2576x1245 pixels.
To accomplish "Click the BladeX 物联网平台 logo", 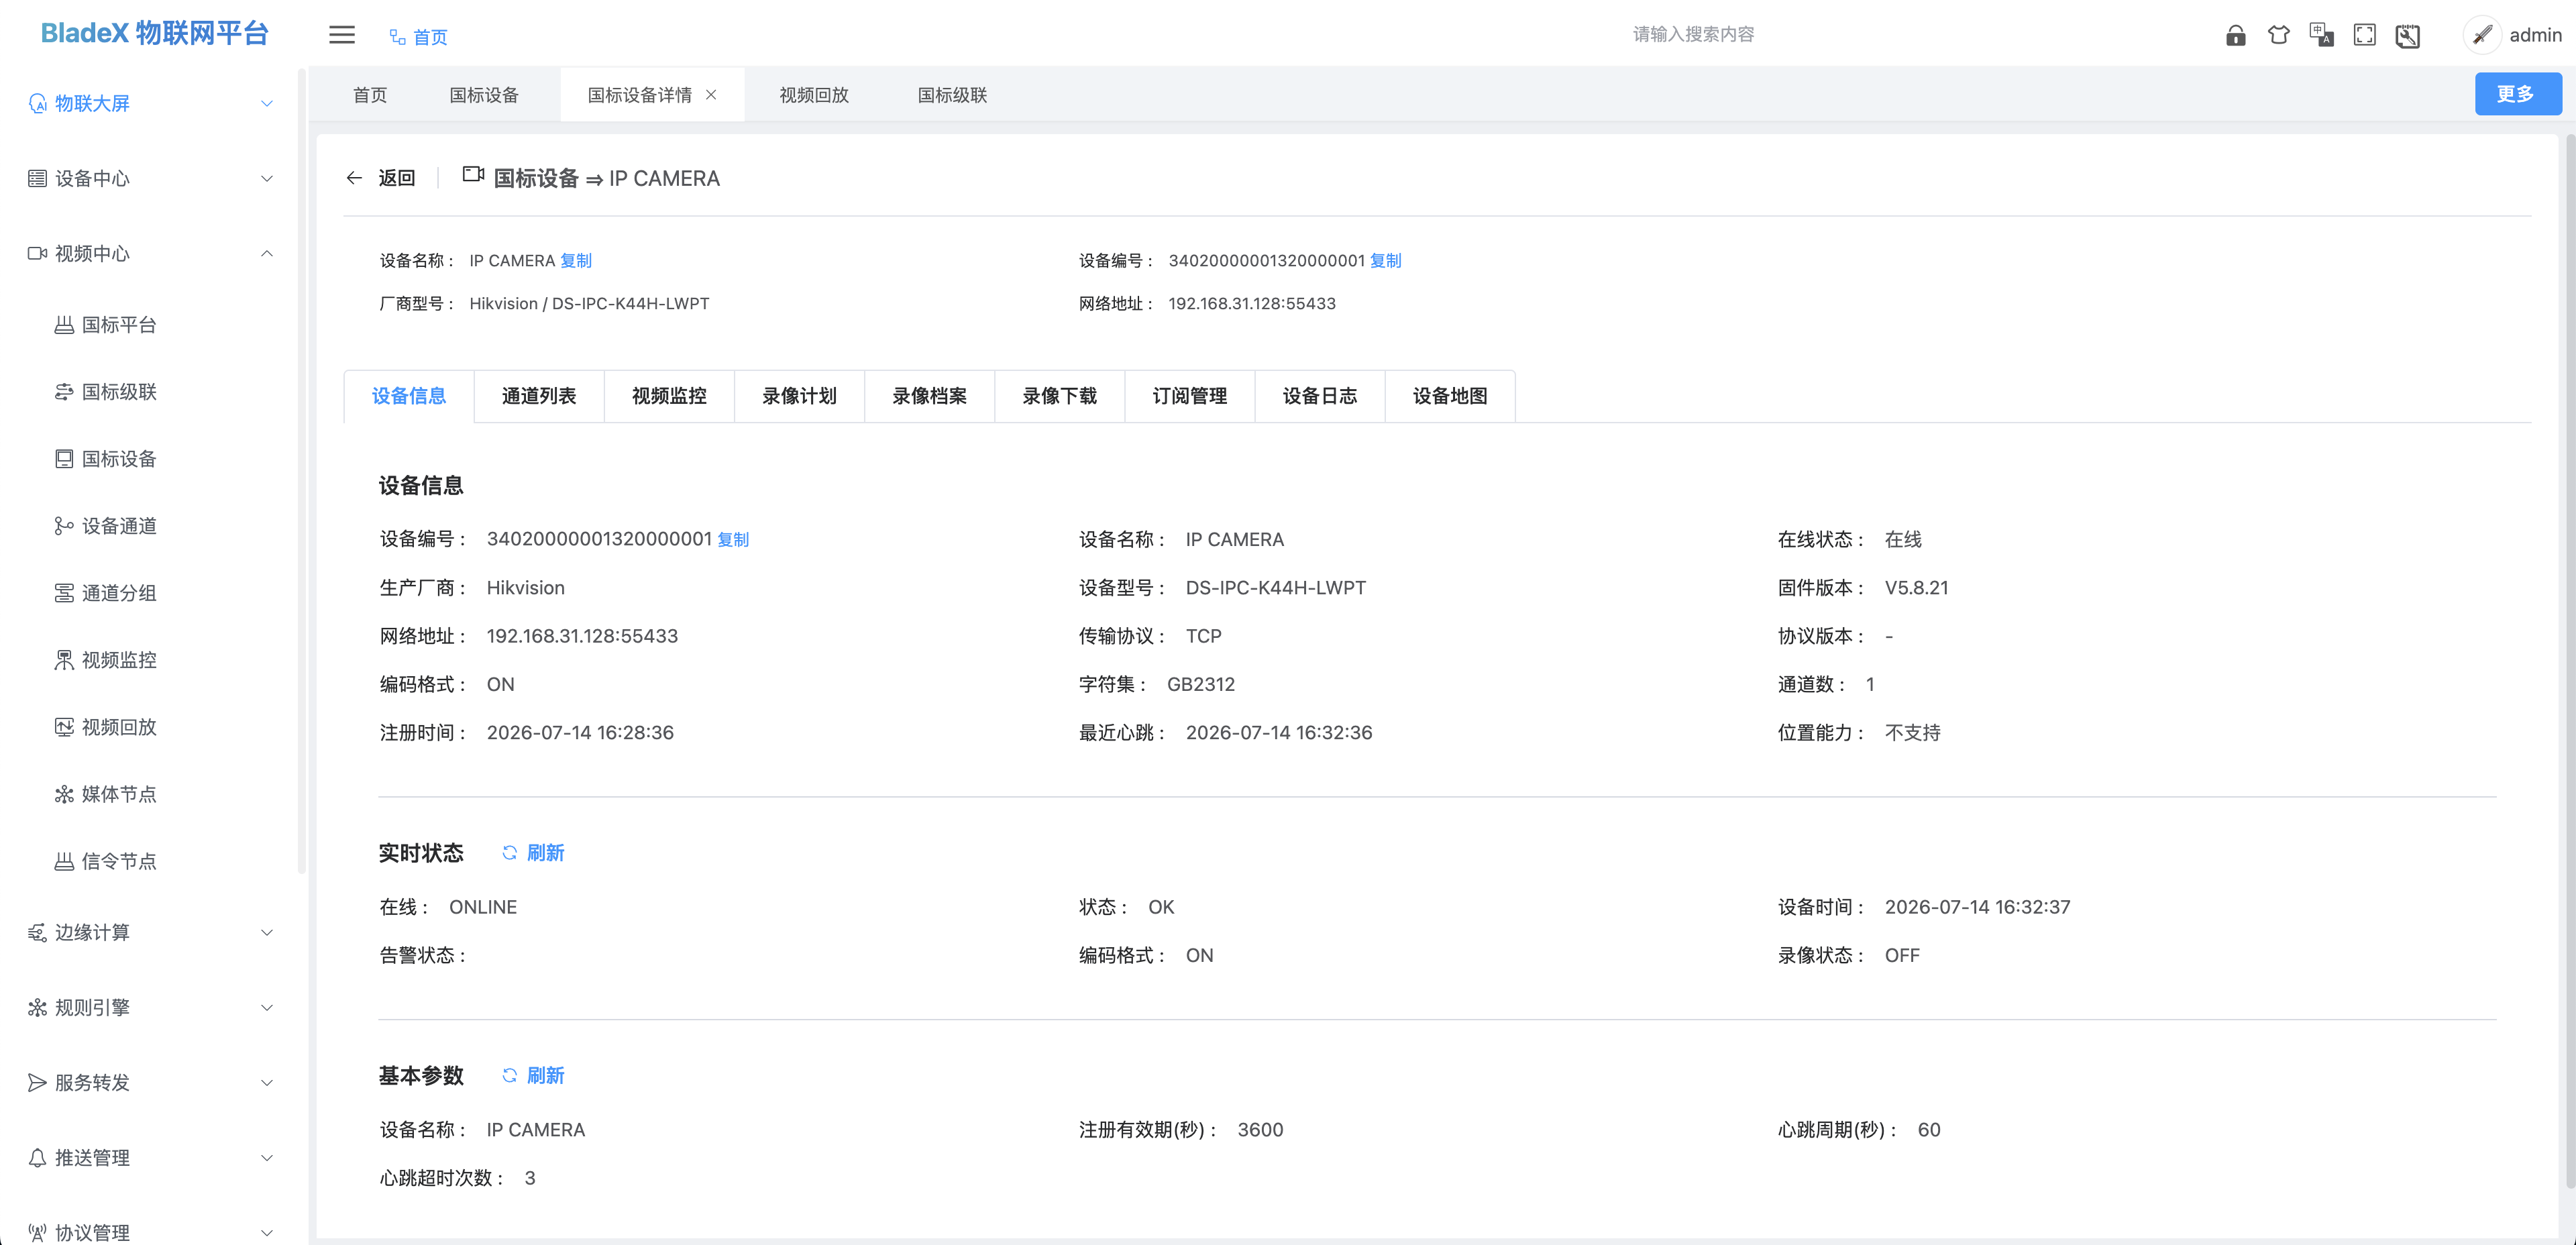I will click(x=155, y=33).
